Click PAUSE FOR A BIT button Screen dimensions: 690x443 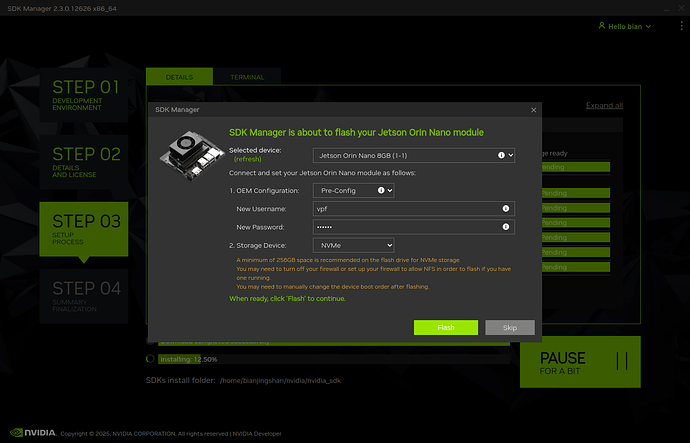(580, 362)
